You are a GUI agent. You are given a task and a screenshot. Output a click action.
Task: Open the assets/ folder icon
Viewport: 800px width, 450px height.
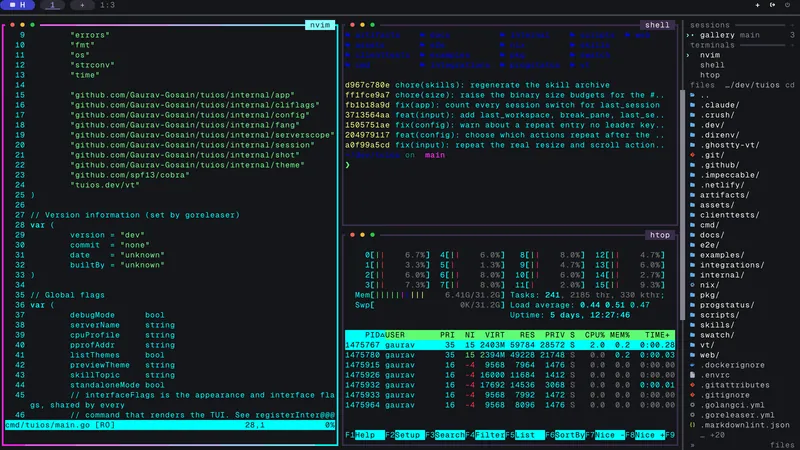(692, 205)
